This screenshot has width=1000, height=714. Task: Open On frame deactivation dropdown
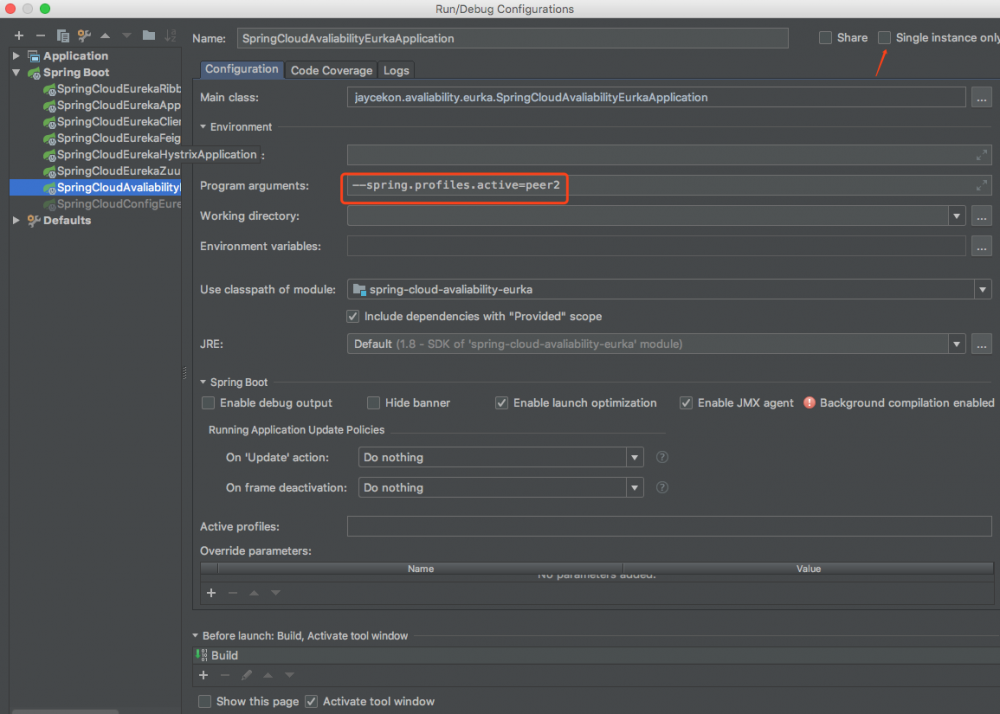tap(635, 488)
